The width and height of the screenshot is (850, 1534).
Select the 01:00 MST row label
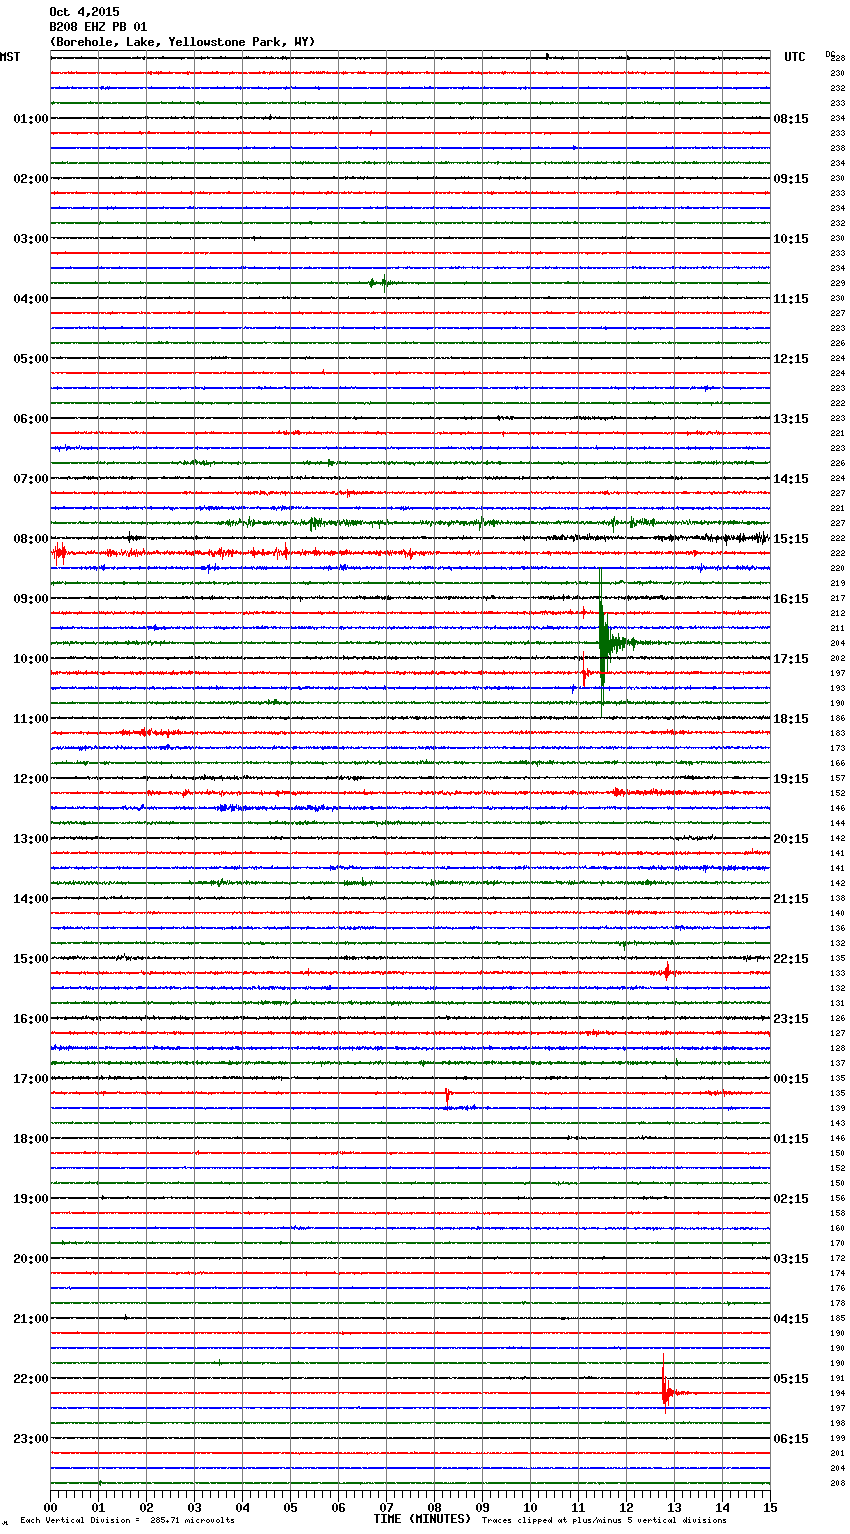coord(31,119)
